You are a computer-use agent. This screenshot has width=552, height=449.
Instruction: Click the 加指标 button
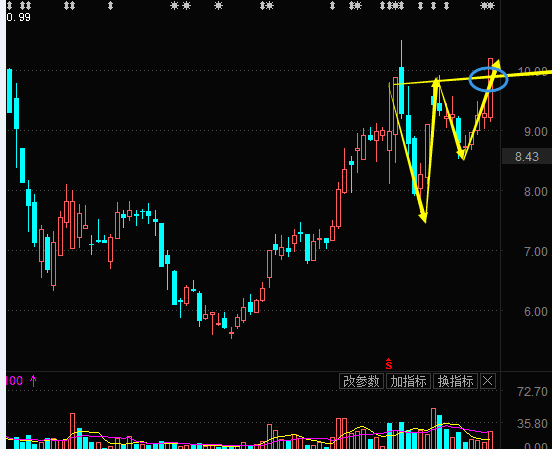408,381
